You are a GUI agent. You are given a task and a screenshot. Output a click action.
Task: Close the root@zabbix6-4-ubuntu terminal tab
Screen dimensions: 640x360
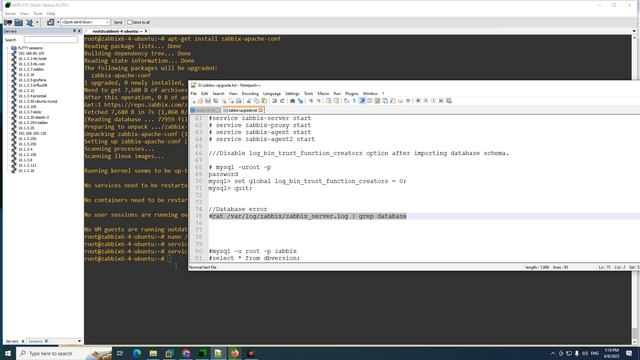pos(146,31)
